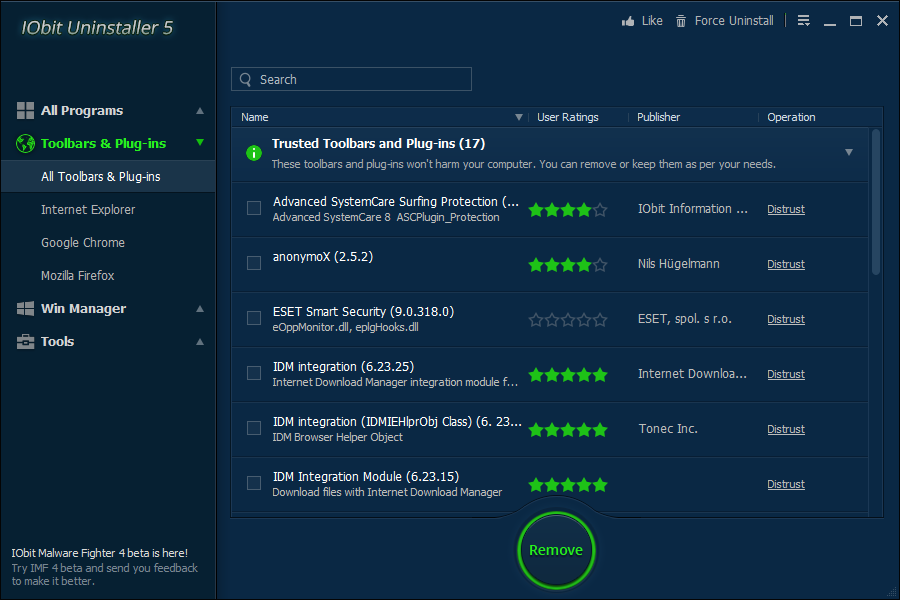Check the anonymoX (2.5.2) checkbox
This screenshot has height=600, width=900.
tap(254, 263)
